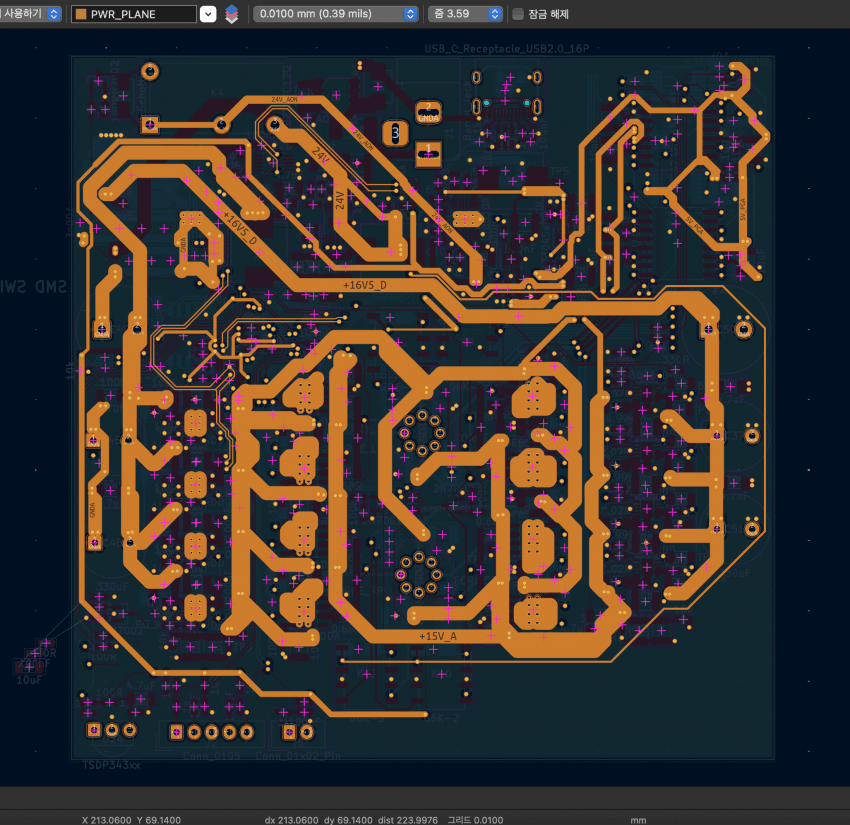The image size is (850, 825).
Task: Select the pad labeled 1 below GNDA
Action: [428, 152]
